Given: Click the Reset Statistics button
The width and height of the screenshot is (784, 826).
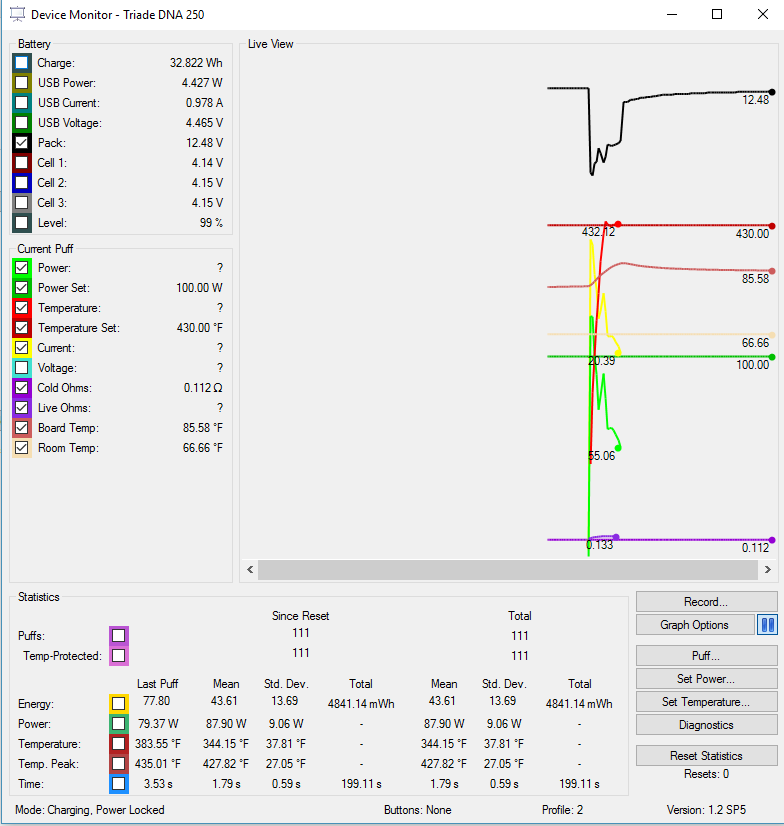Looking at the screenshot, I should pos(706,755).
